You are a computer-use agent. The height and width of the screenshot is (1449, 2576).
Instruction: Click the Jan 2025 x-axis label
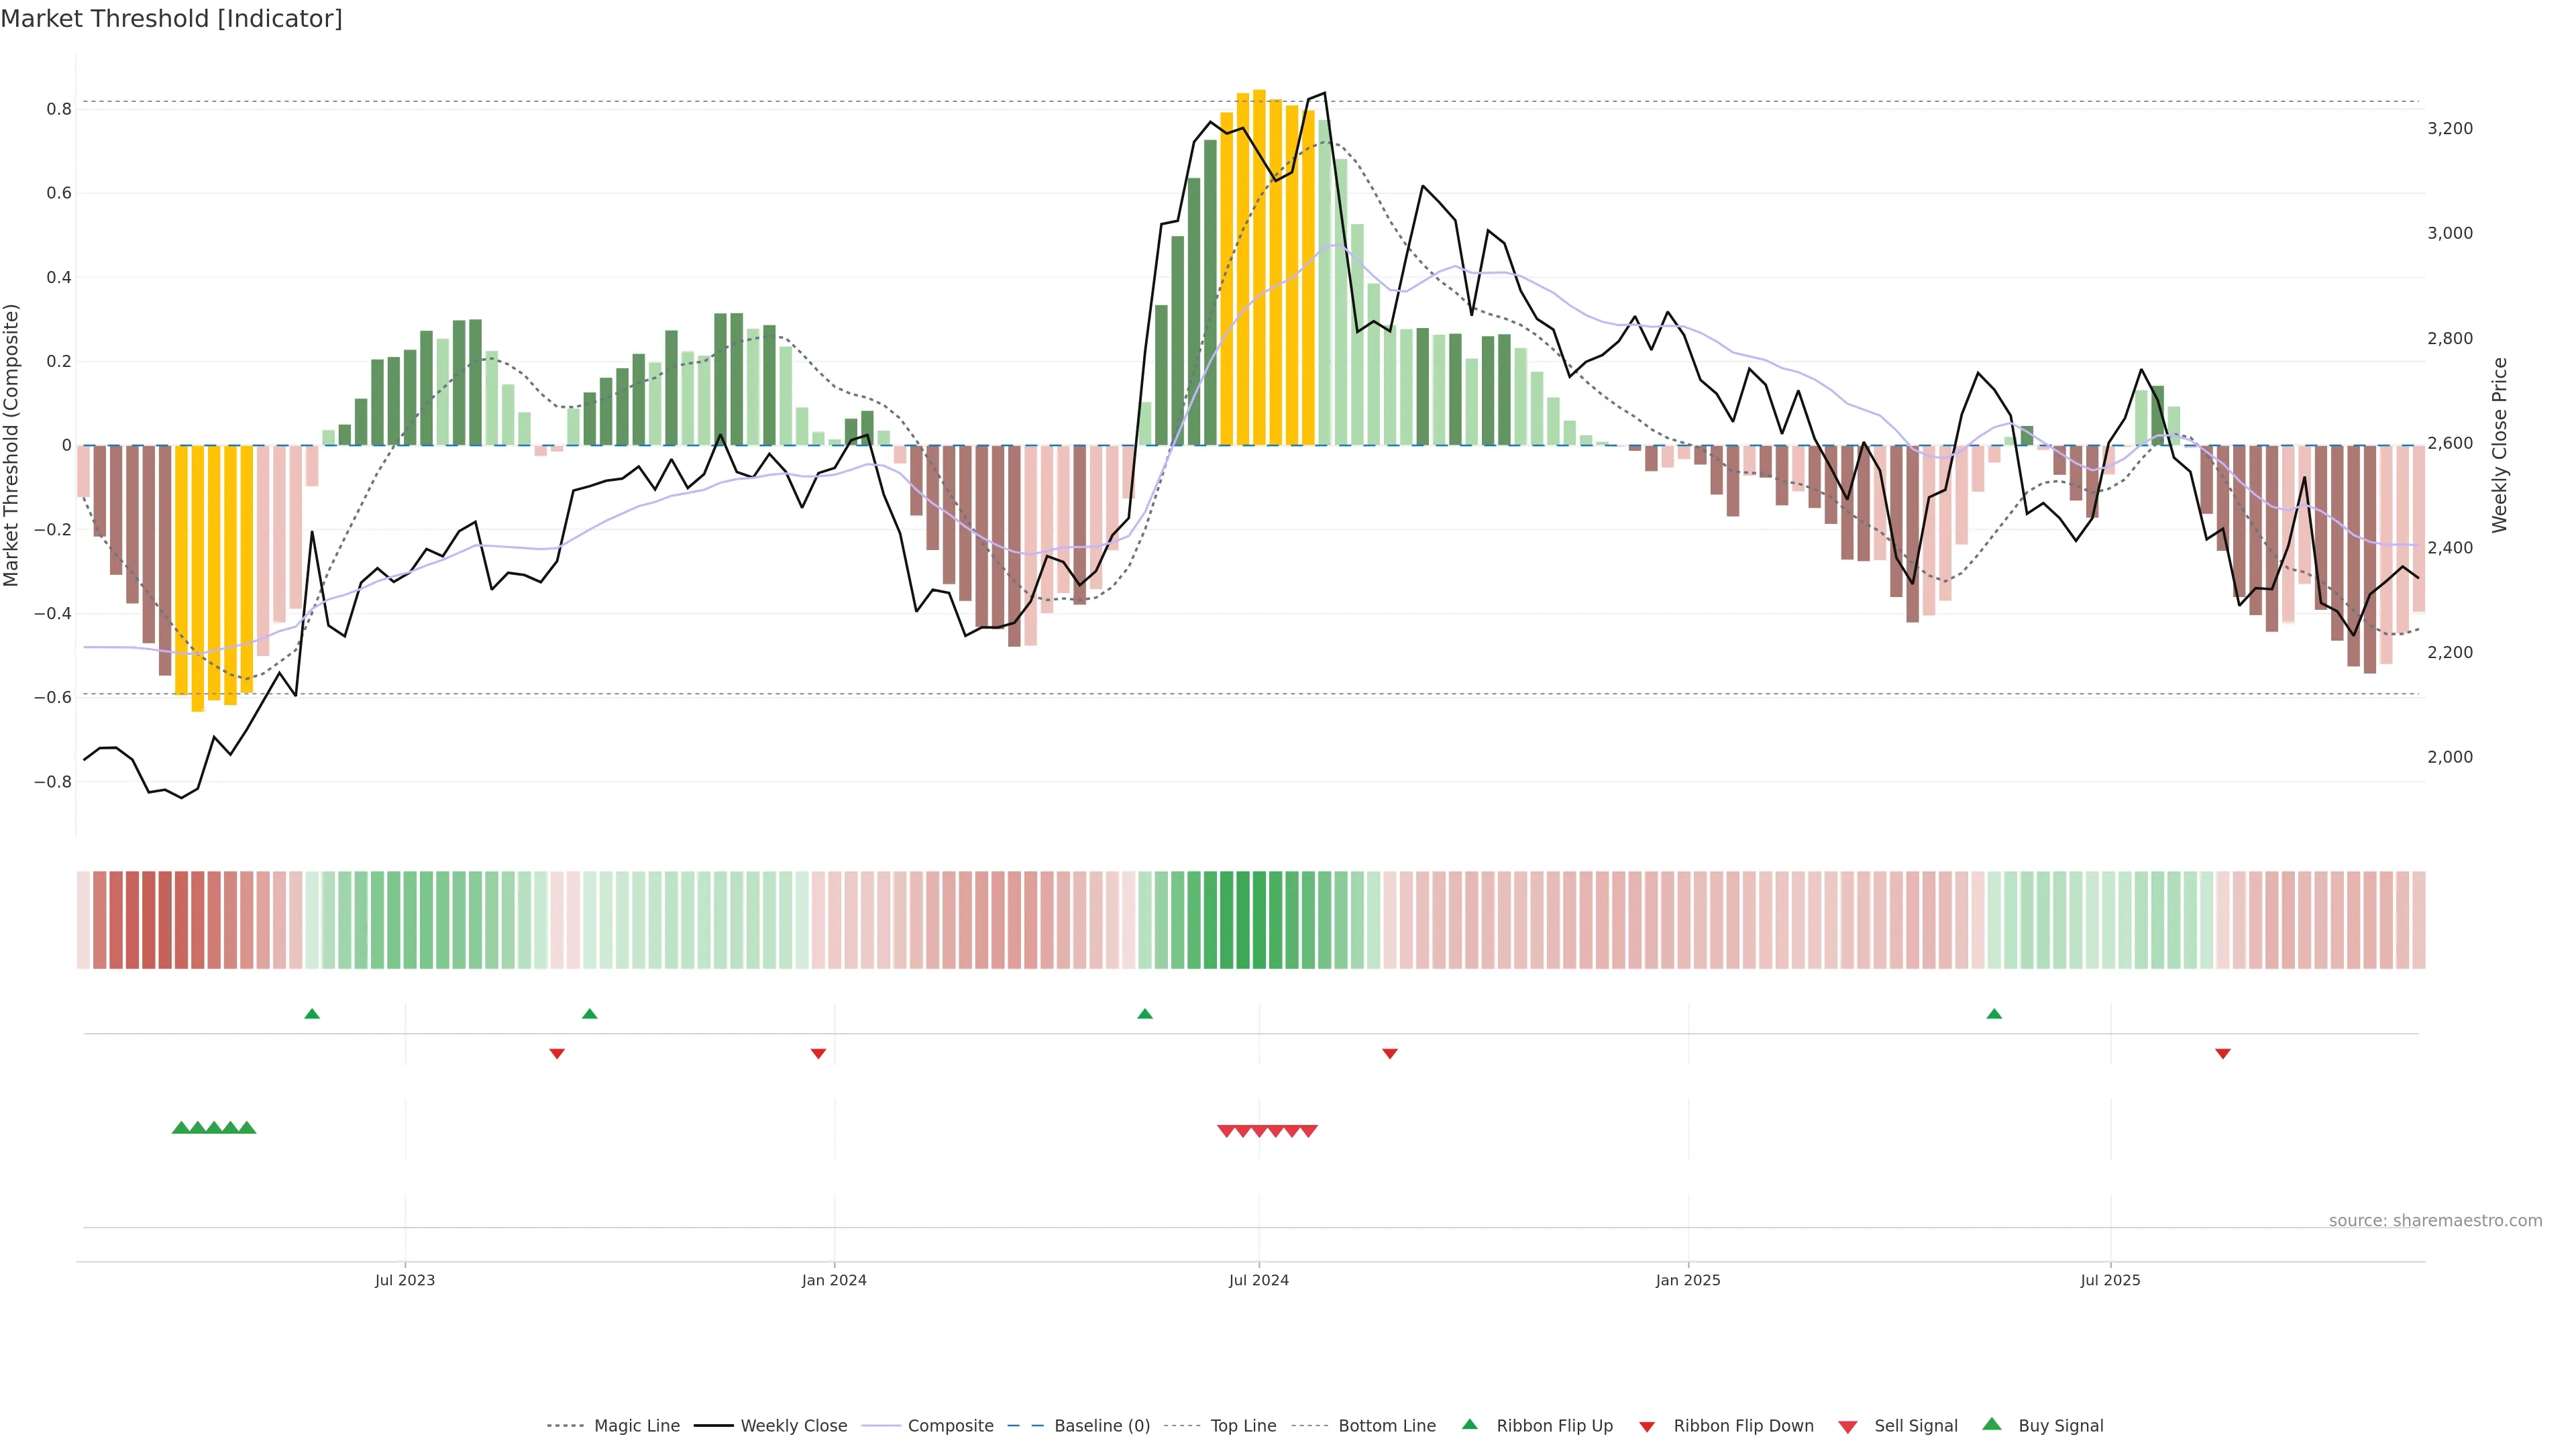point(1687,1280)
